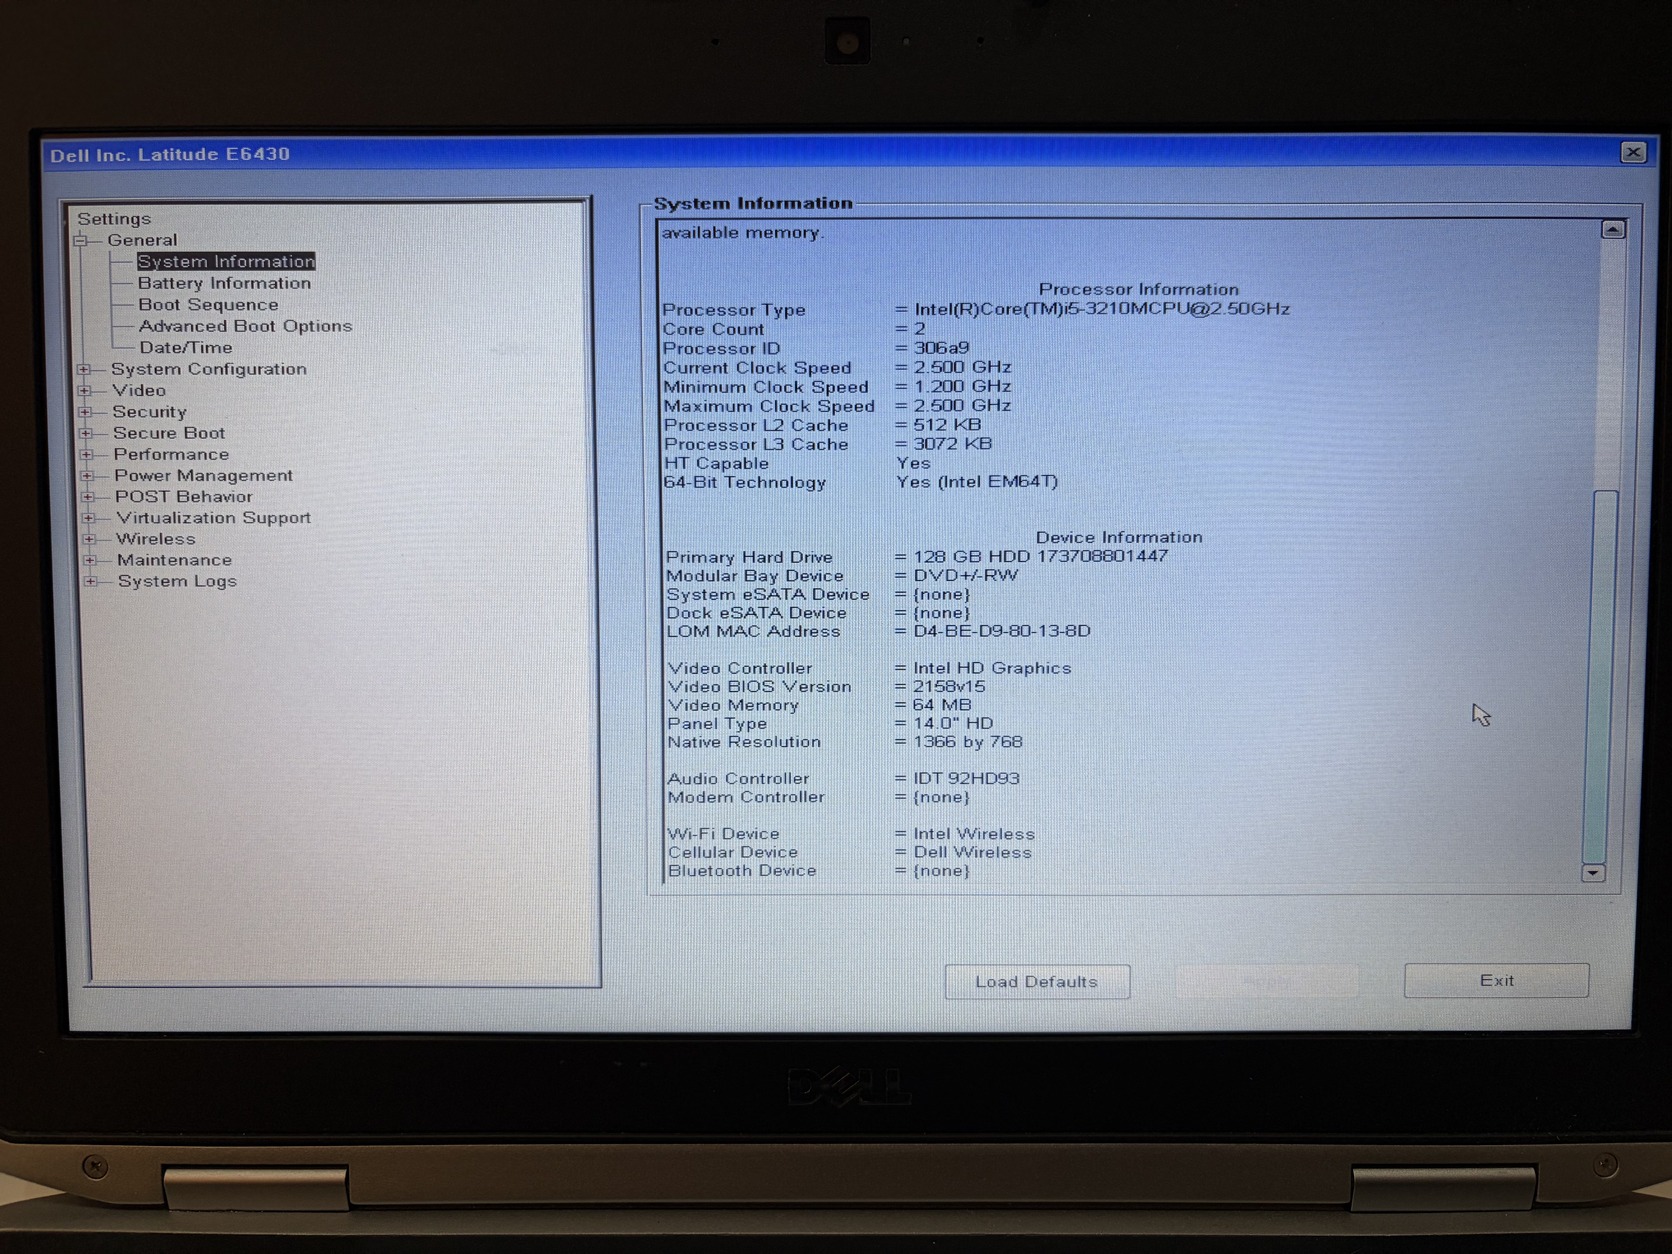Select the Maintenance category label
The image size is (1672, 1254).
click(174, 560)
